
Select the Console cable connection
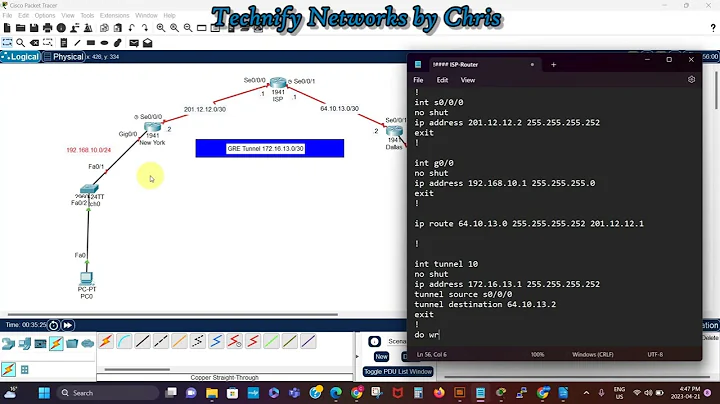coord(124,342)
